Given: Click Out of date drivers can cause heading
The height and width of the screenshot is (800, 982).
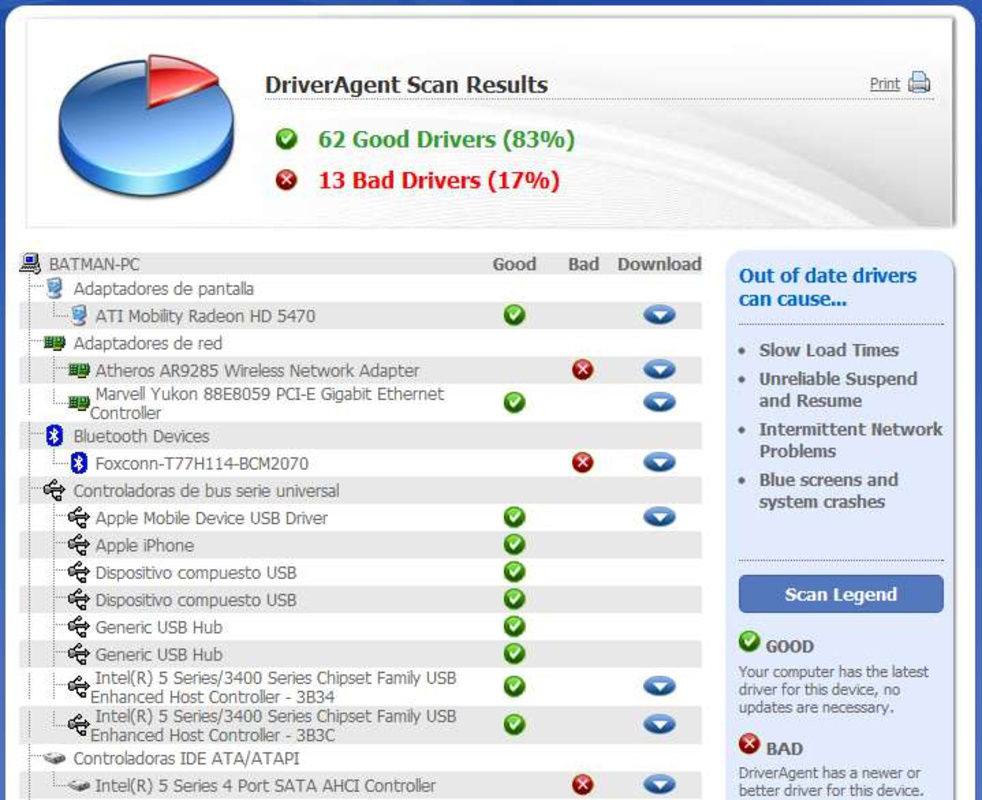Looking at the screenshot, I should [827, 287].
